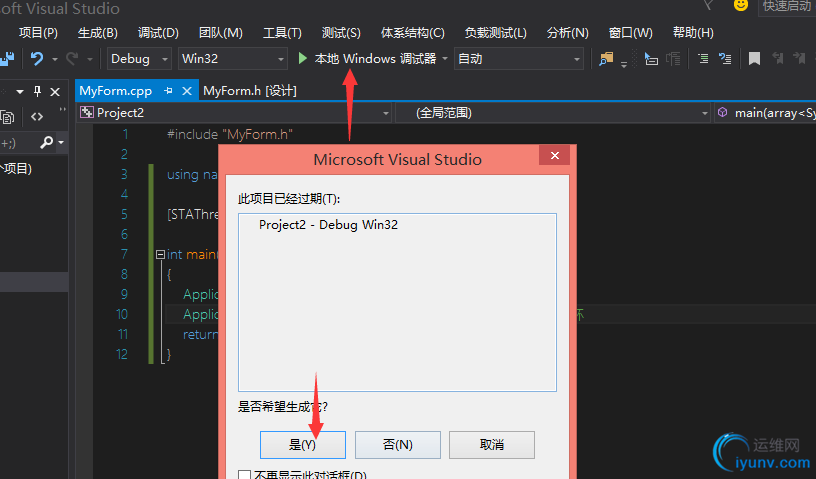Open the 自动 combo box
Image resolution: width=816 pixels, height=479 pixels.
[518, 59]
